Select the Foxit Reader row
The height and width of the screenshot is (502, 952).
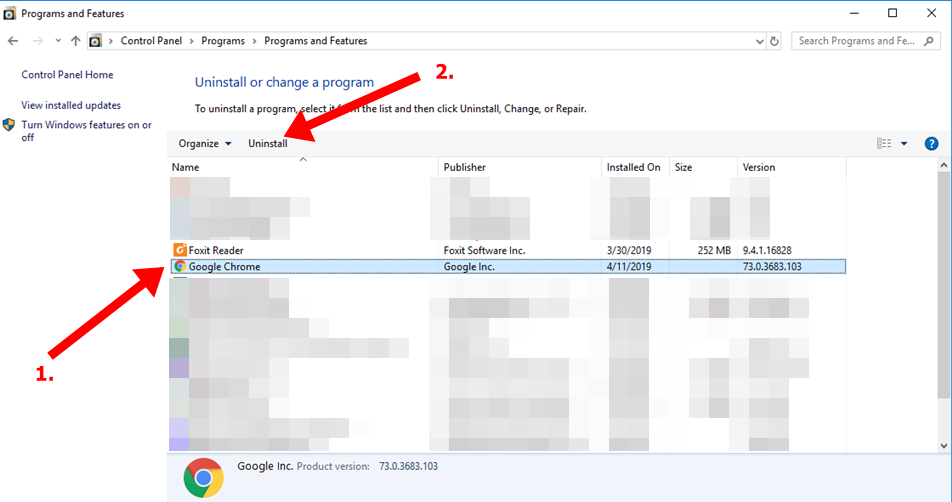508,250
